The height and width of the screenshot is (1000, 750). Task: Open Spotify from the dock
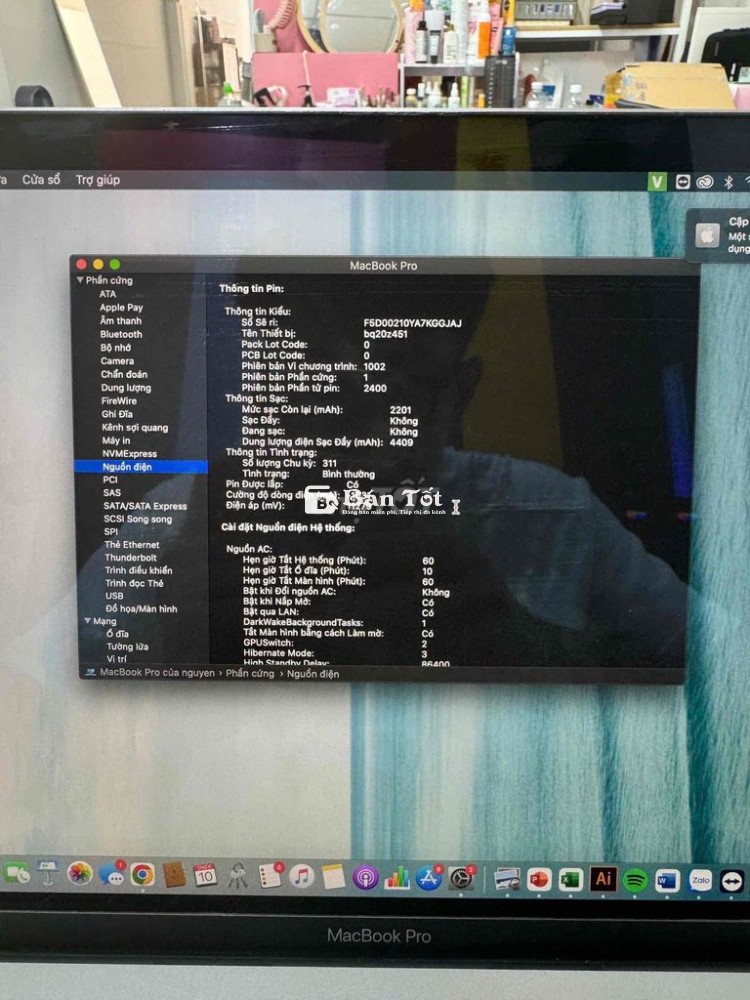pyautogui.click(x=635, y=881)
